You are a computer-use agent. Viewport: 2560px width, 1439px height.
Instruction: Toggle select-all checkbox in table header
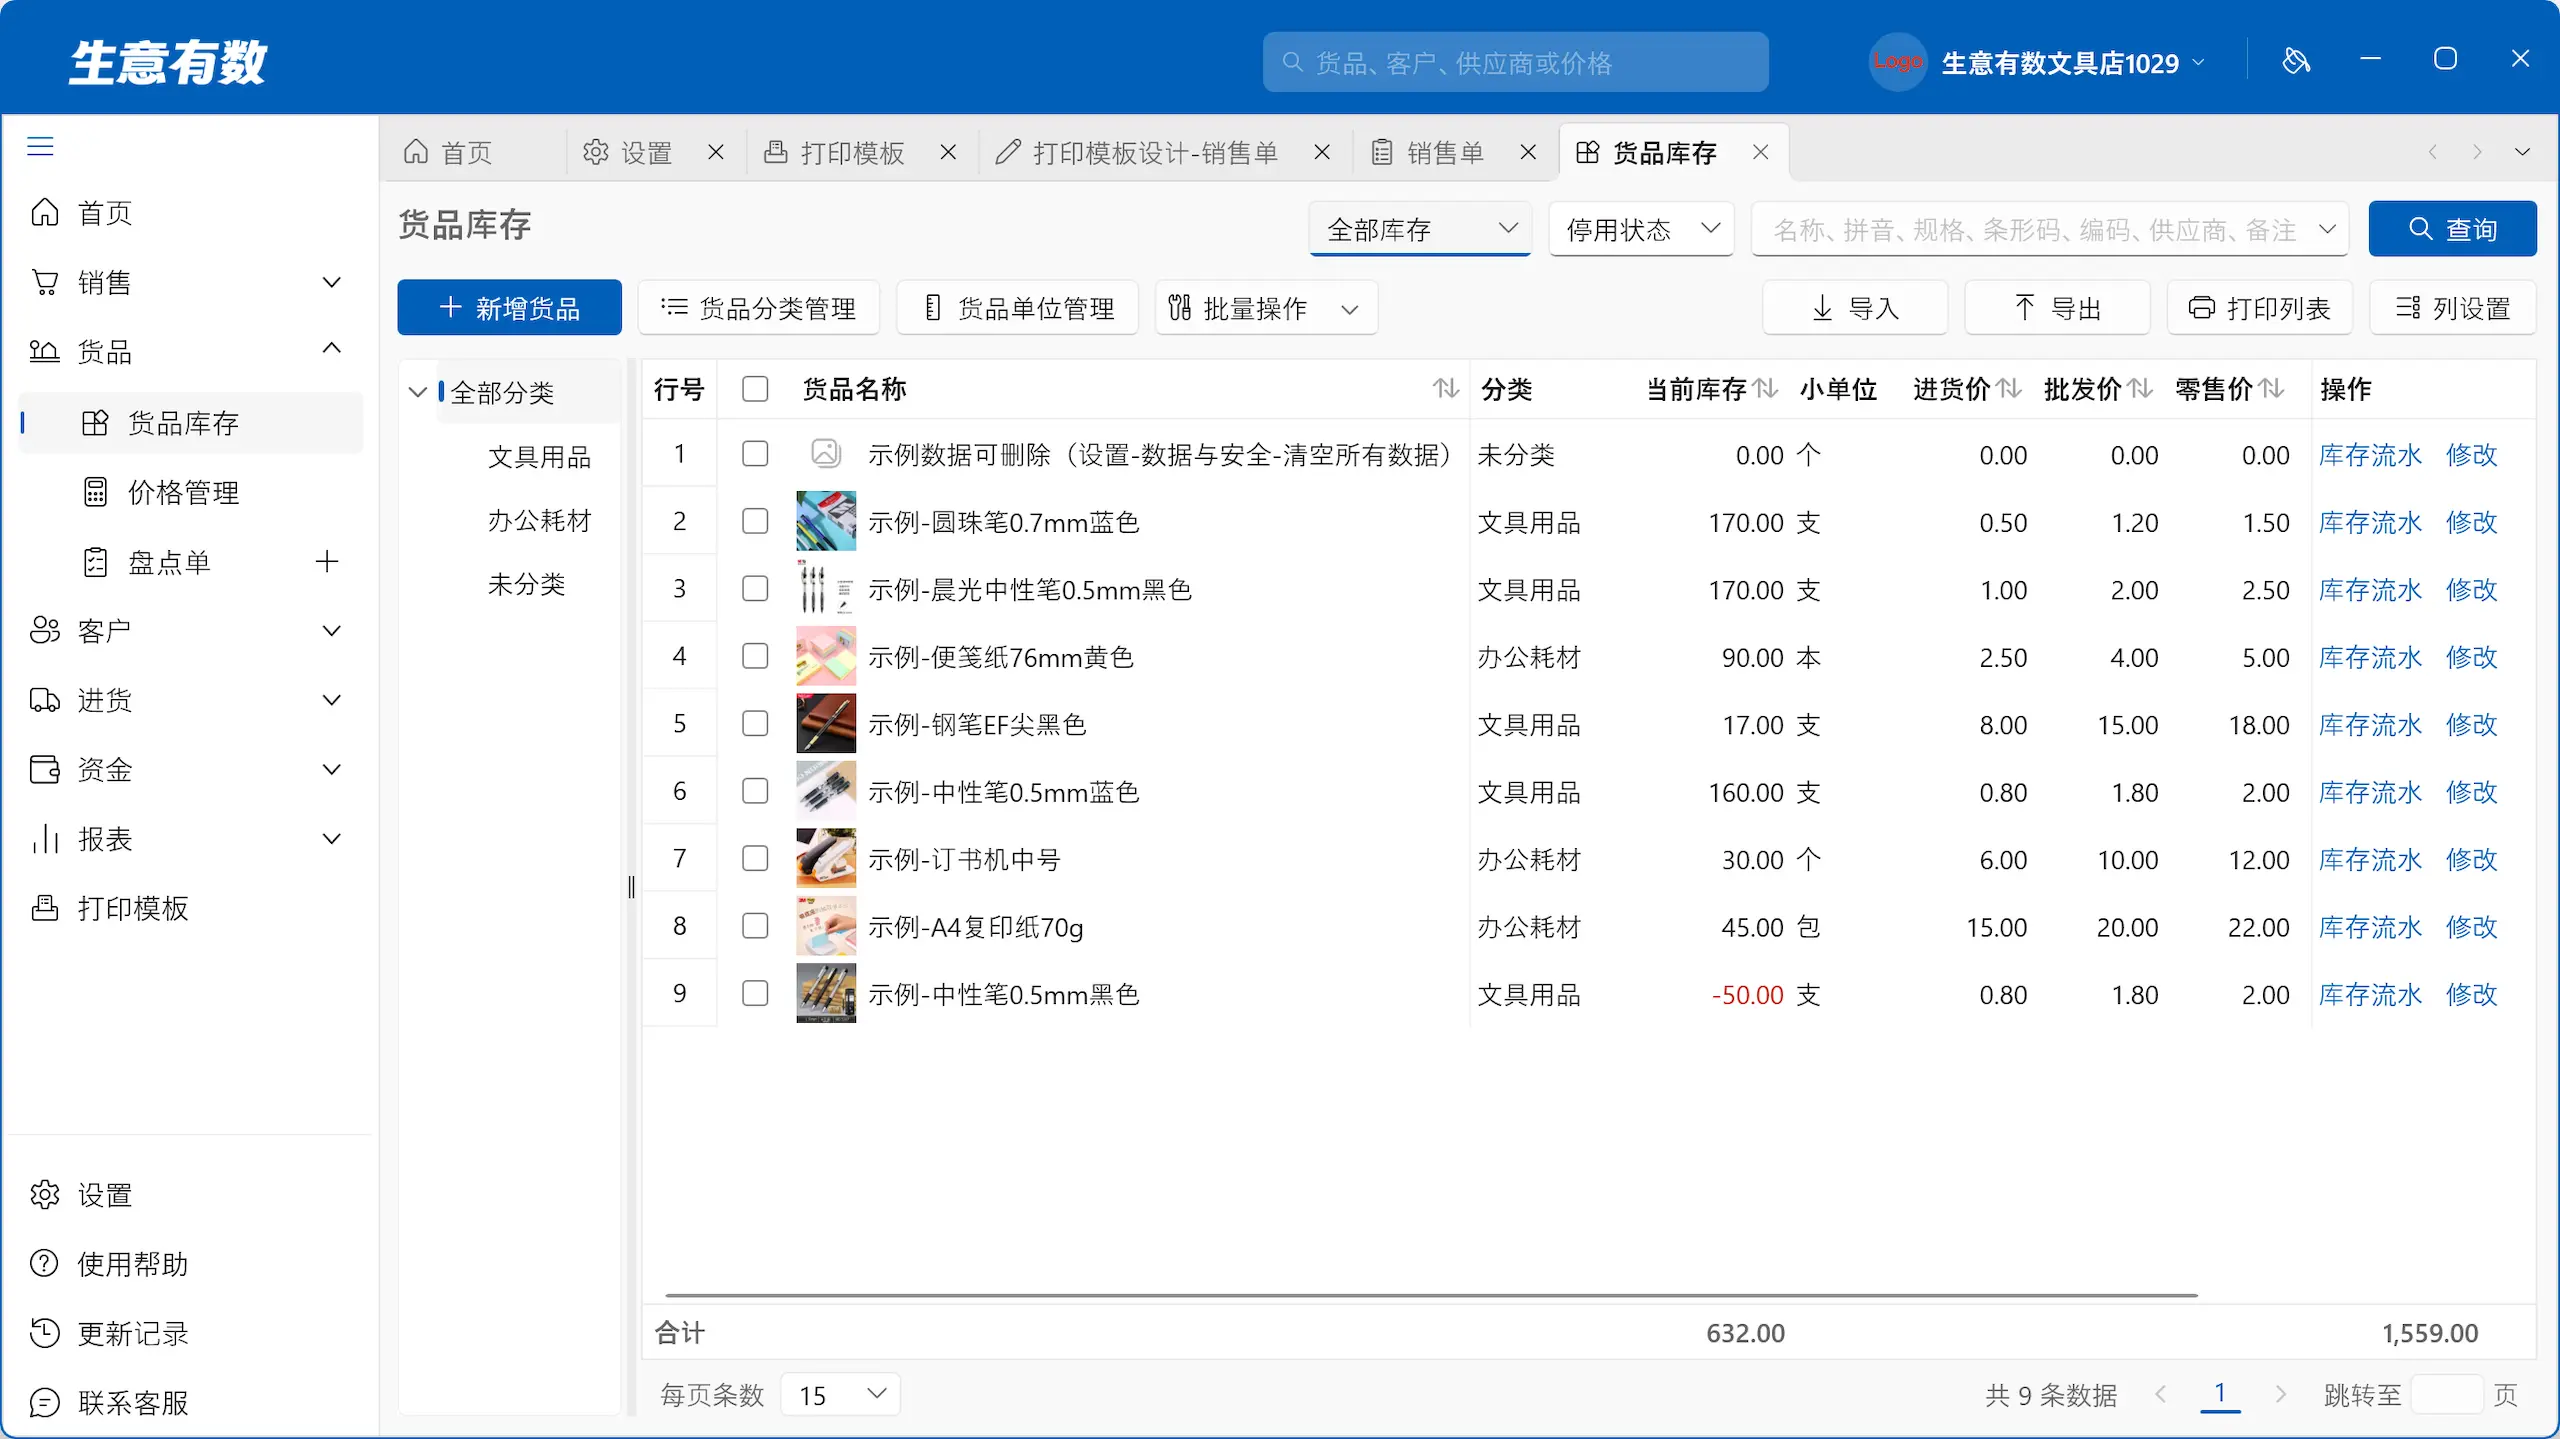pos(755,389)
